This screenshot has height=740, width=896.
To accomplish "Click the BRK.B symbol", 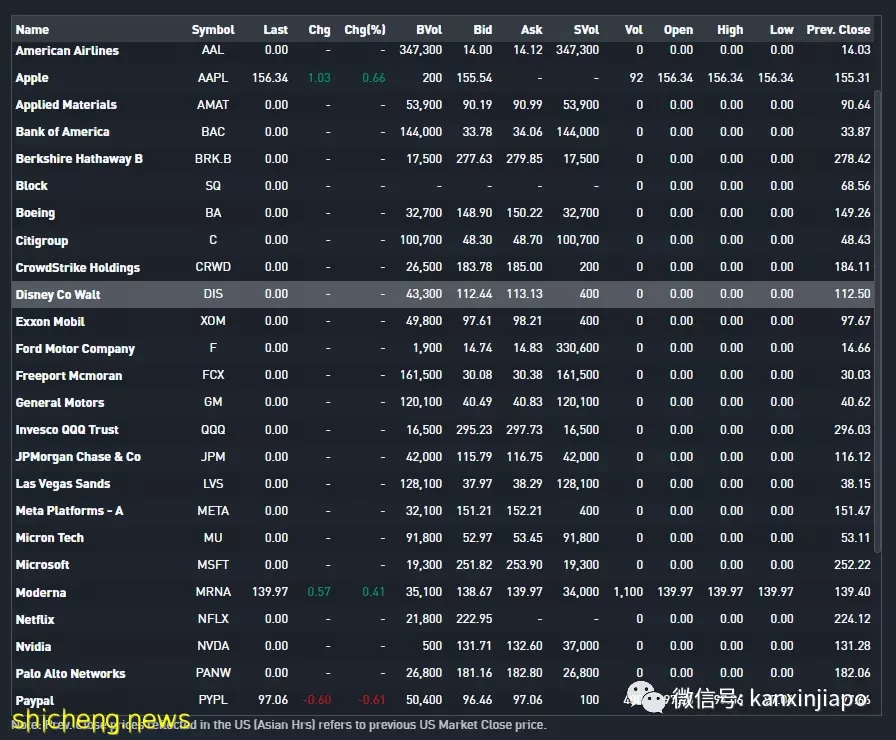I will point(213,158).
